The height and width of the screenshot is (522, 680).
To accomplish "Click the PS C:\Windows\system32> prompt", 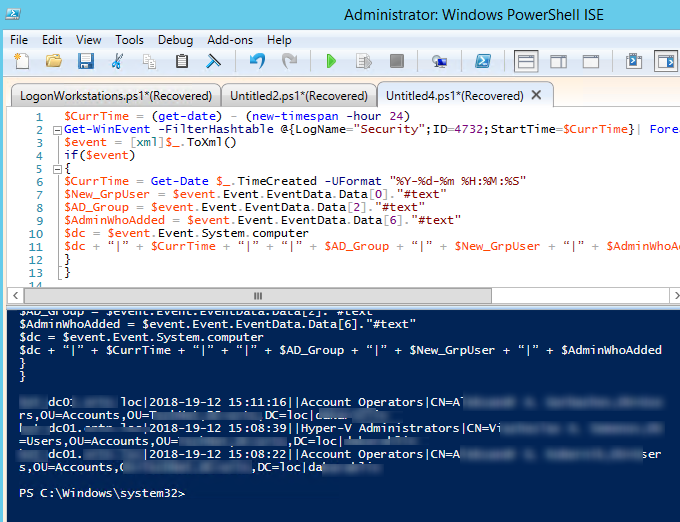I will click(102, 493).
